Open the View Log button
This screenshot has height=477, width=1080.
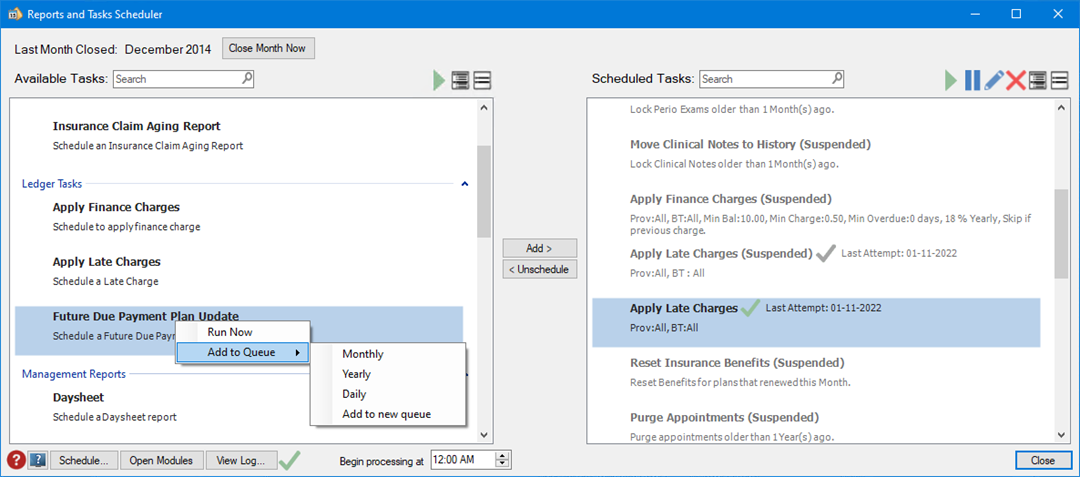click(x=240, y=460)
